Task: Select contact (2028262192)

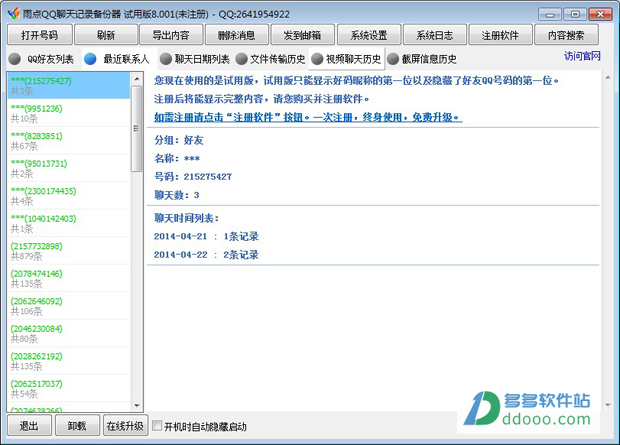Action: (x=69, y=361)
